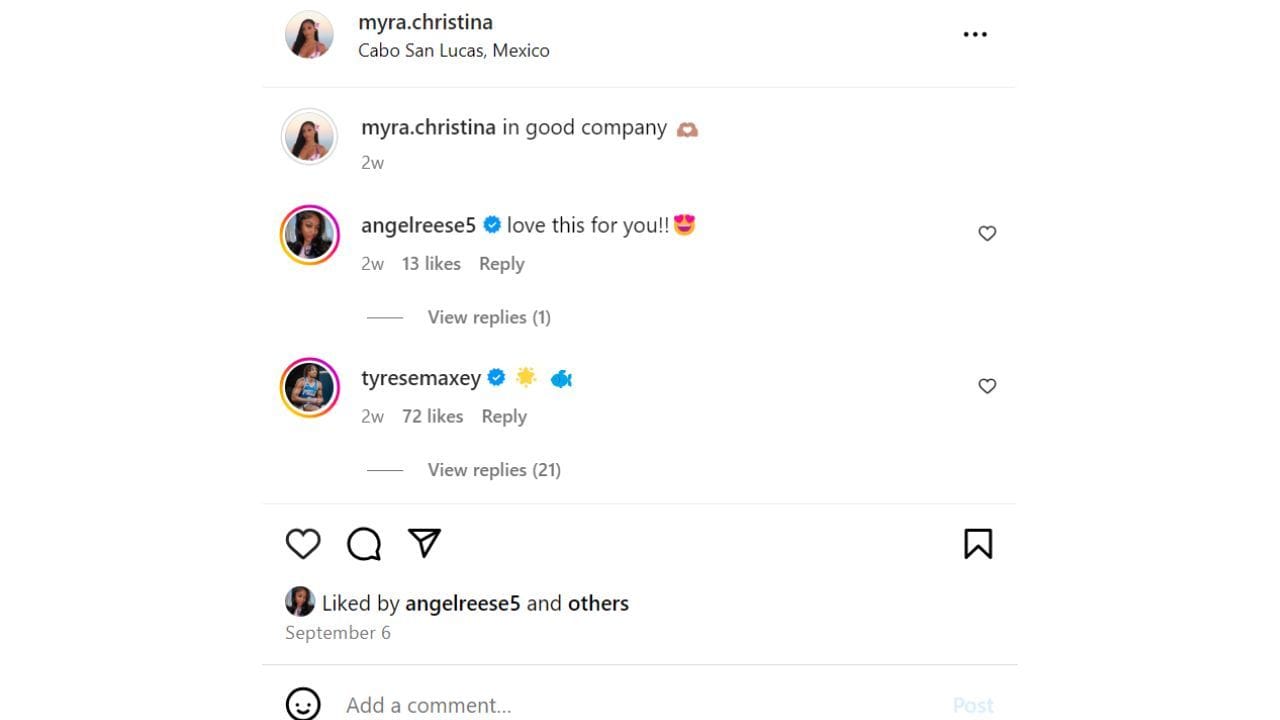Visit the myra.christina username at the top

pos(425,21)
